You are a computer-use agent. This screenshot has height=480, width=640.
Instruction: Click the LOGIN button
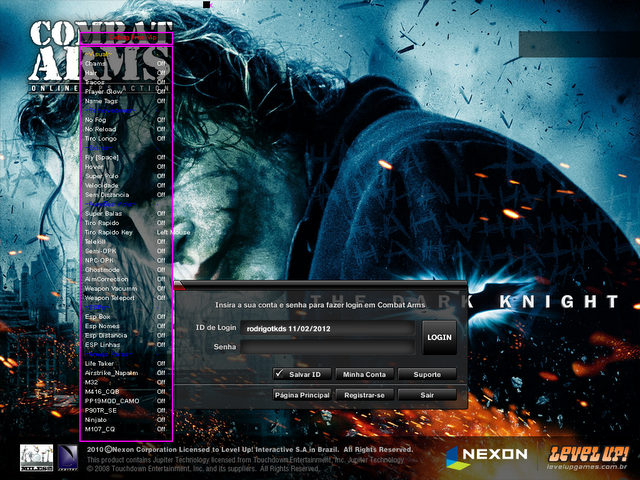[439, 337]
